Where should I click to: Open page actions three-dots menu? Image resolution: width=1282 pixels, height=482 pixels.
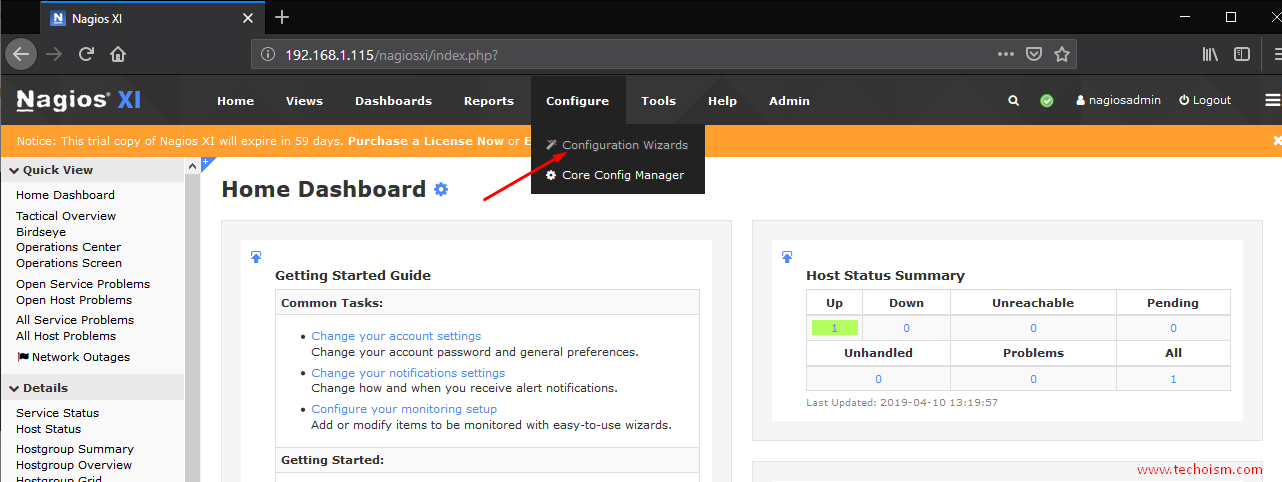(x=1006, y=54)
